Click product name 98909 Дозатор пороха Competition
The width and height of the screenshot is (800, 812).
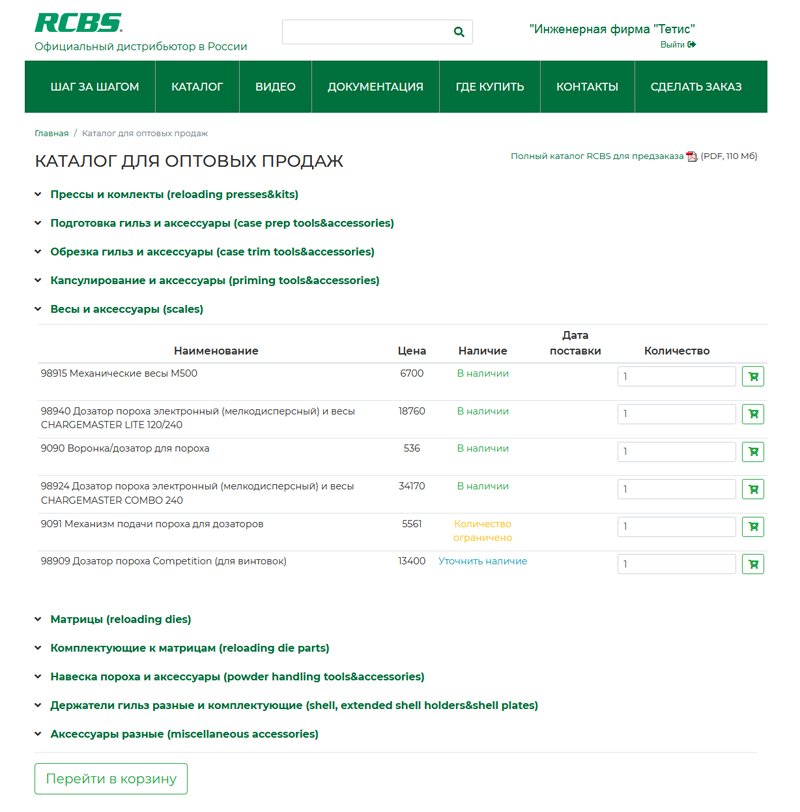click(164, 561)
